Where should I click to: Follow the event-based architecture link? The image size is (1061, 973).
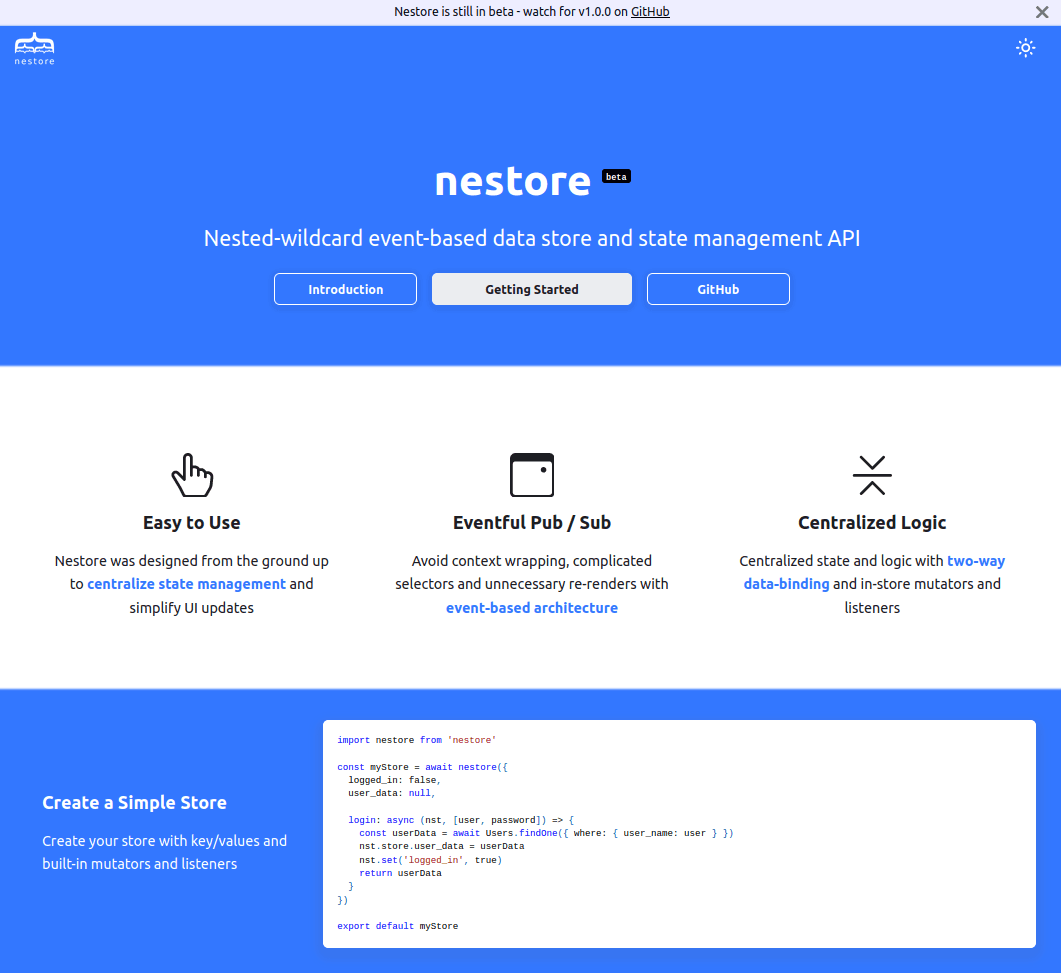click(x=531, y=608)
